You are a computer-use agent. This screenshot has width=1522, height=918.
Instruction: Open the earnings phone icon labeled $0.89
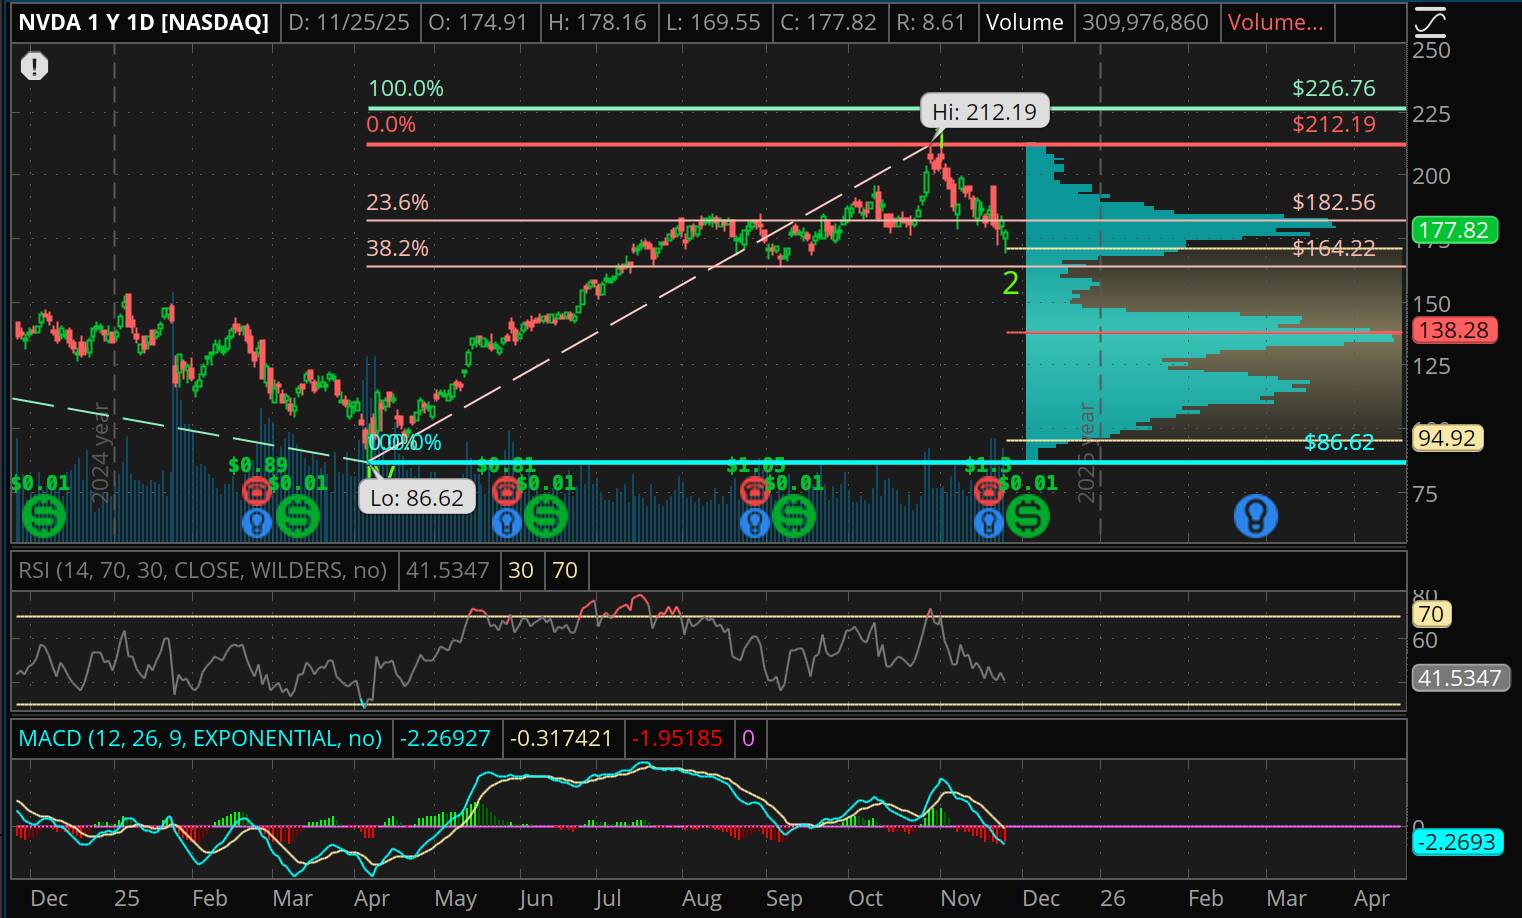(x=257, y=490)
